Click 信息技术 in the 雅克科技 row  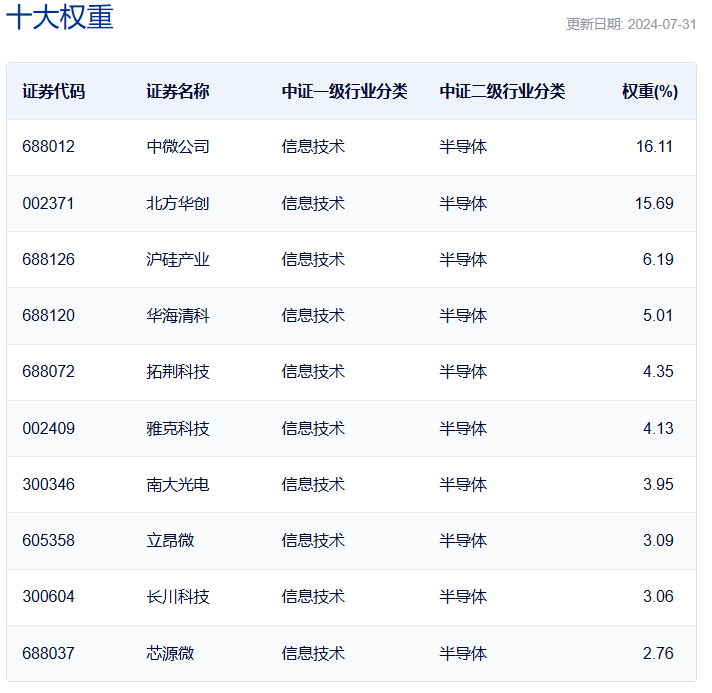tap(313, 428)
